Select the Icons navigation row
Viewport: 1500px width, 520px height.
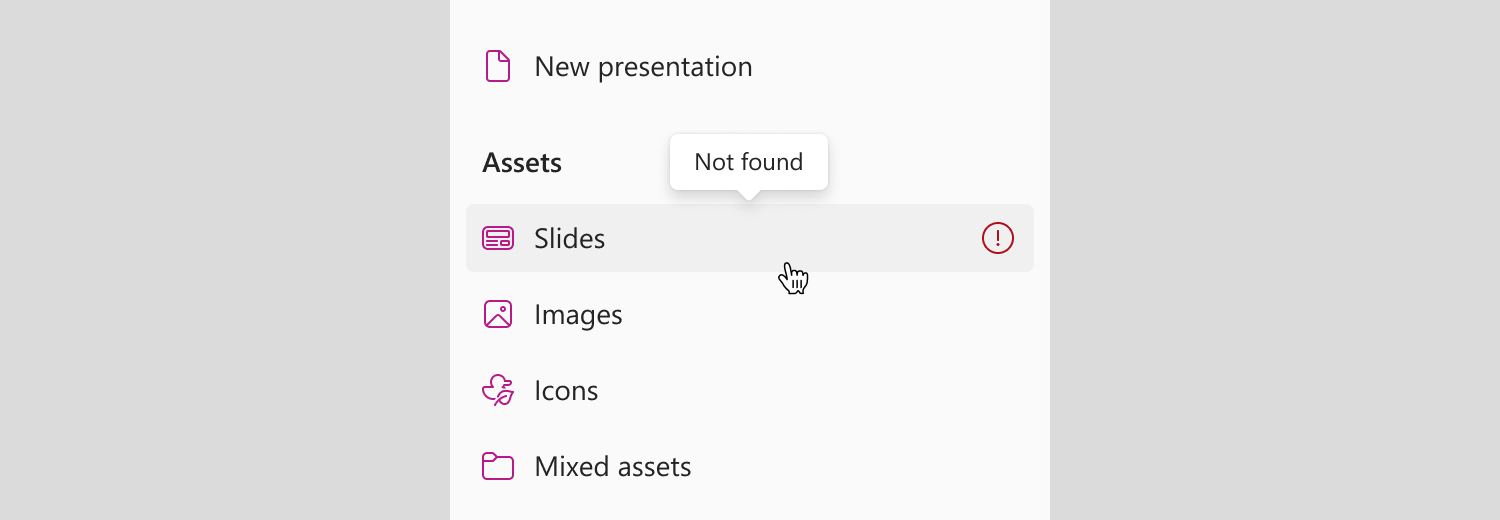pos(750,390)
